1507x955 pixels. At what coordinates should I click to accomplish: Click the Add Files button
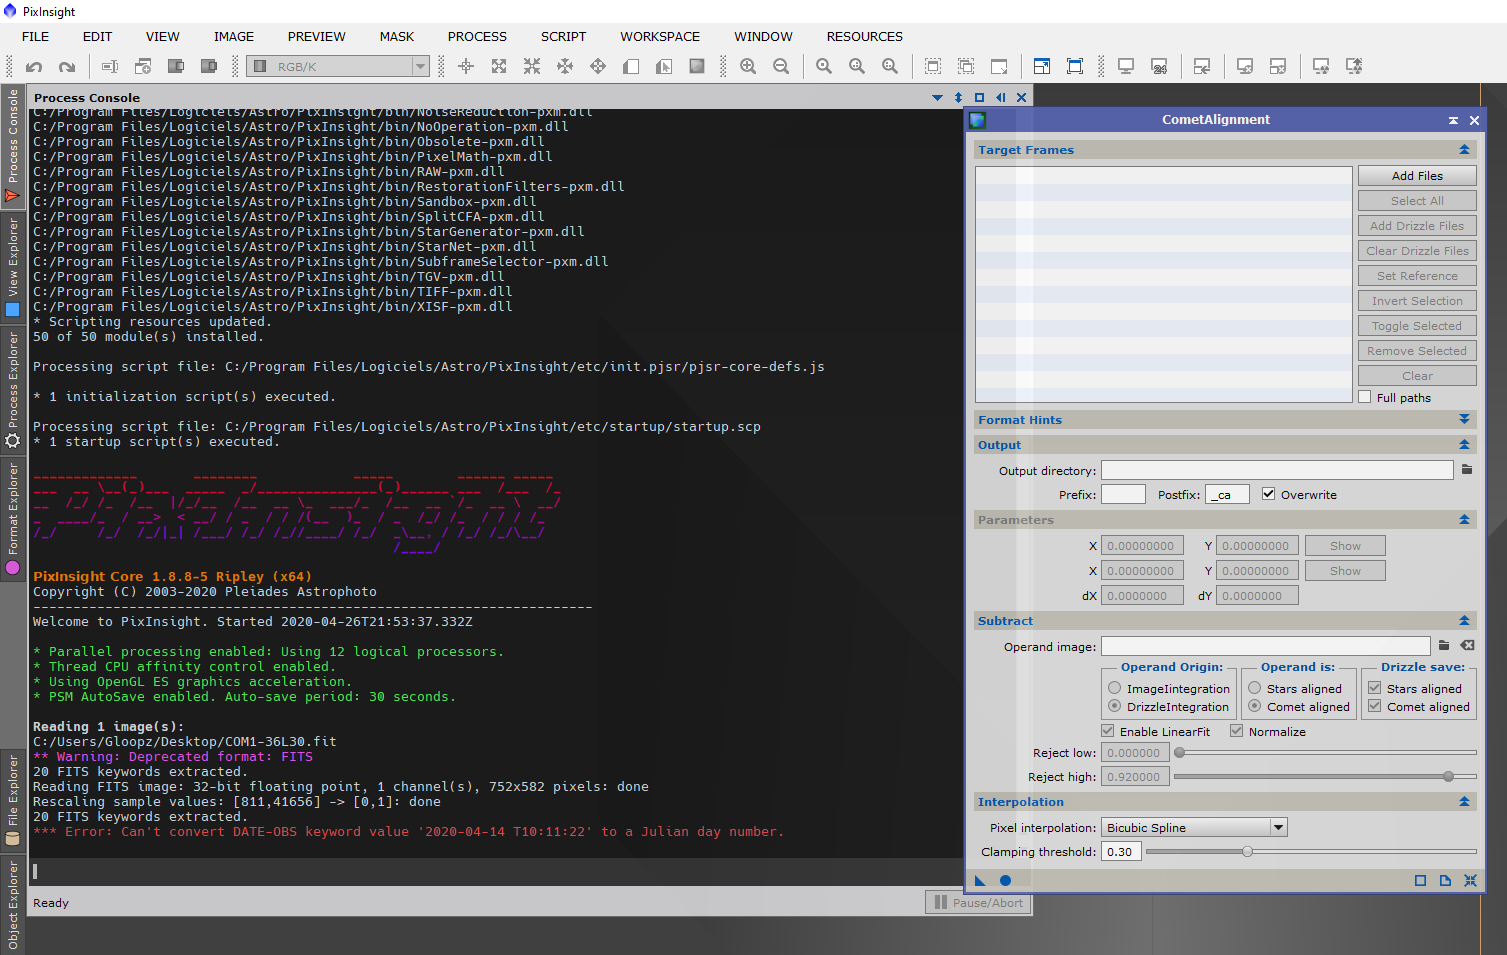pyautogui.click(x=1417, y=176)
